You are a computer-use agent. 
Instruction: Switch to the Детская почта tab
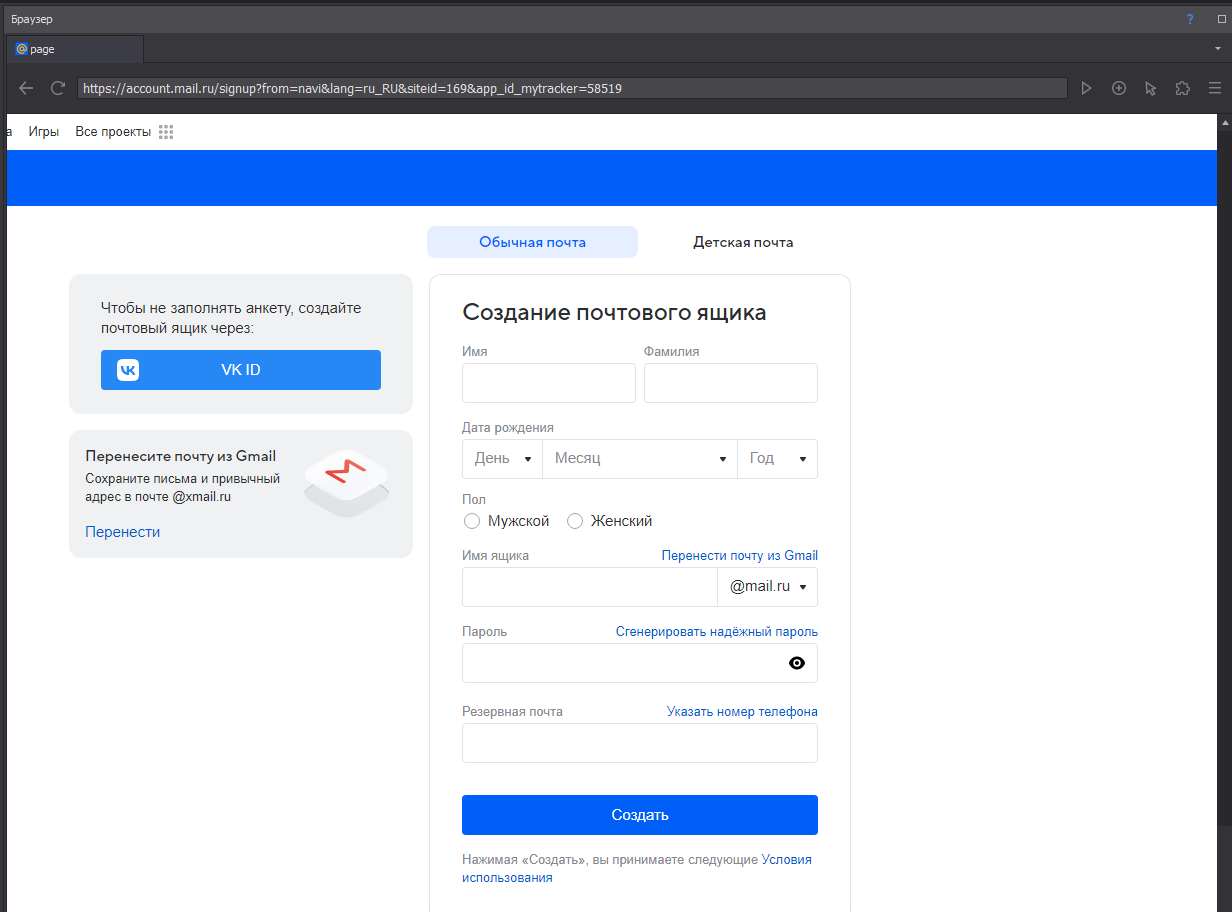[743, 242]
